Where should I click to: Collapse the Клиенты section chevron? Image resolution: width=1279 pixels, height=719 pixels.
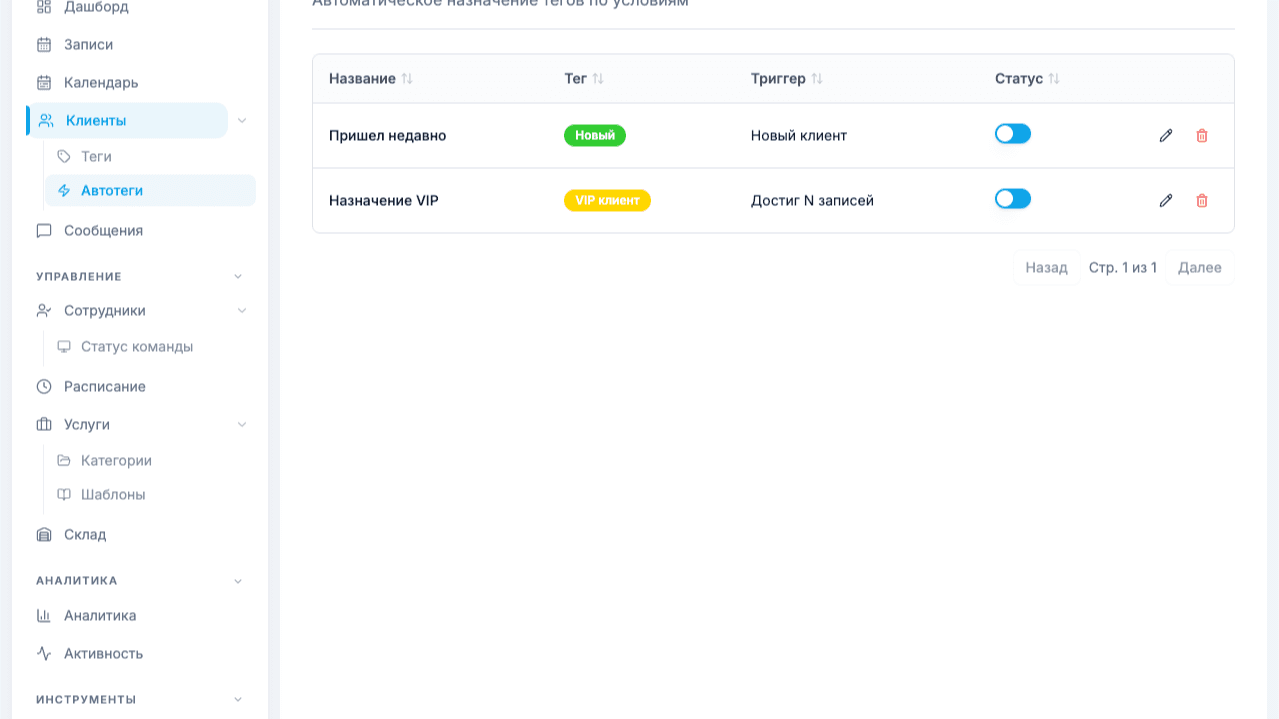coord(240,119)
